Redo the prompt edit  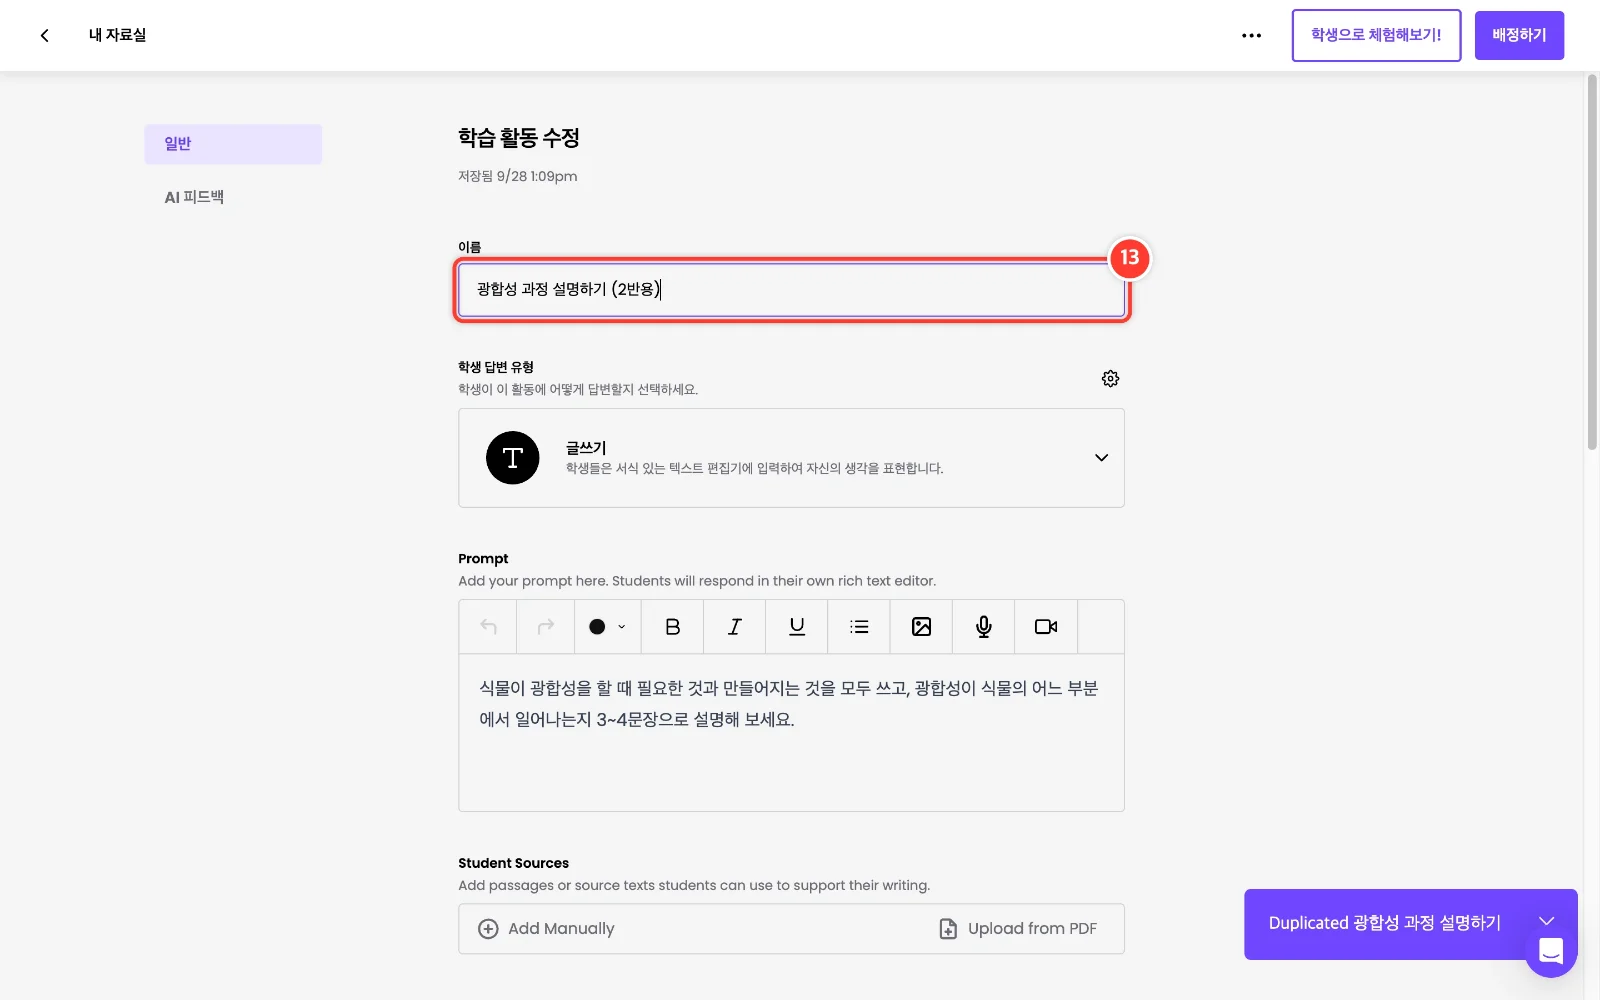(x=546, y=627)
